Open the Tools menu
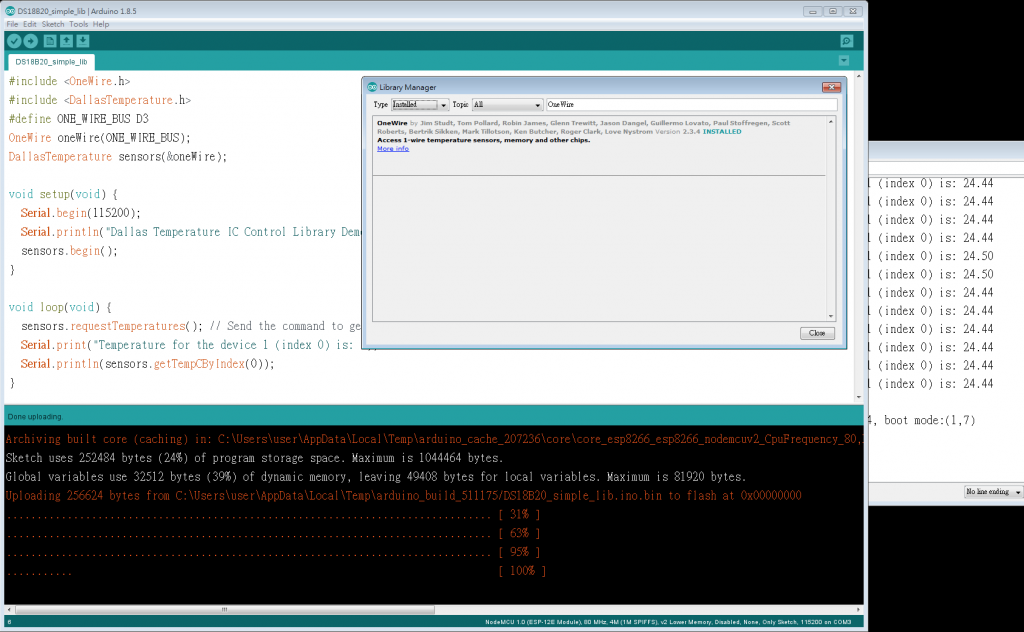 [x=78, y=24]
